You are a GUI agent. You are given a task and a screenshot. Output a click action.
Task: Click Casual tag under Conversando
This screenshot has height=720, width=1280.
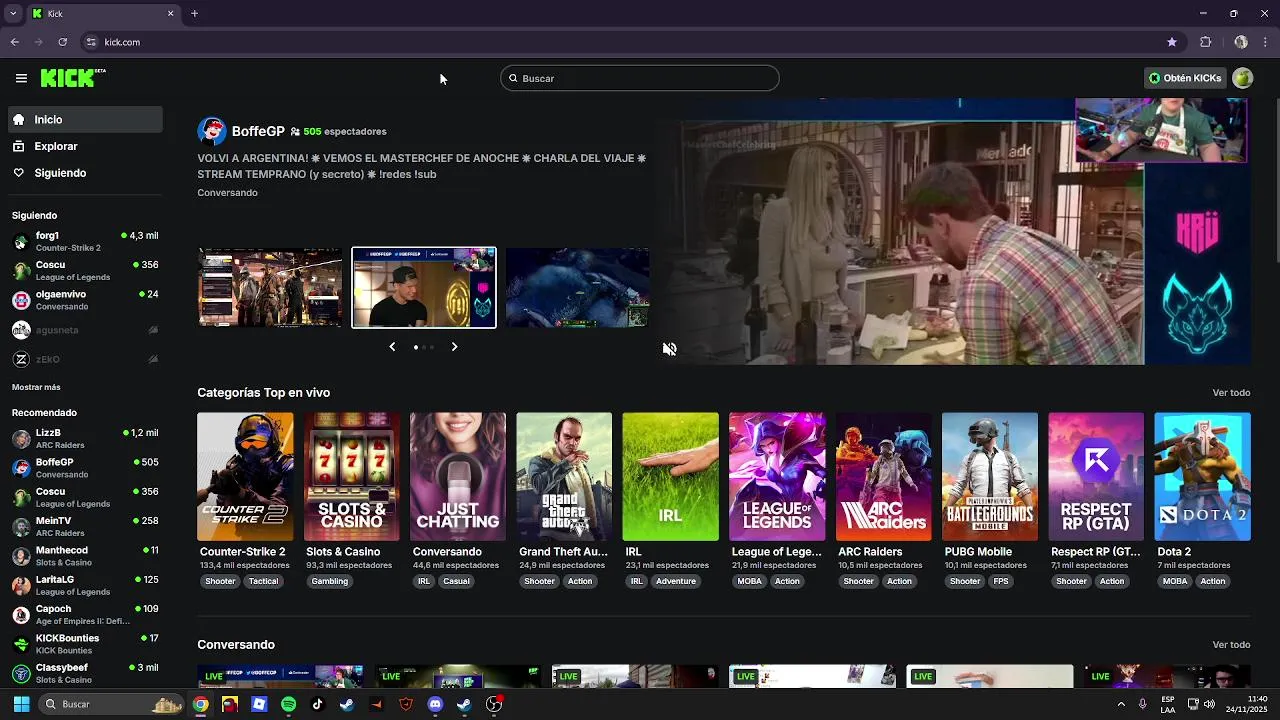(x=456, y=581)
